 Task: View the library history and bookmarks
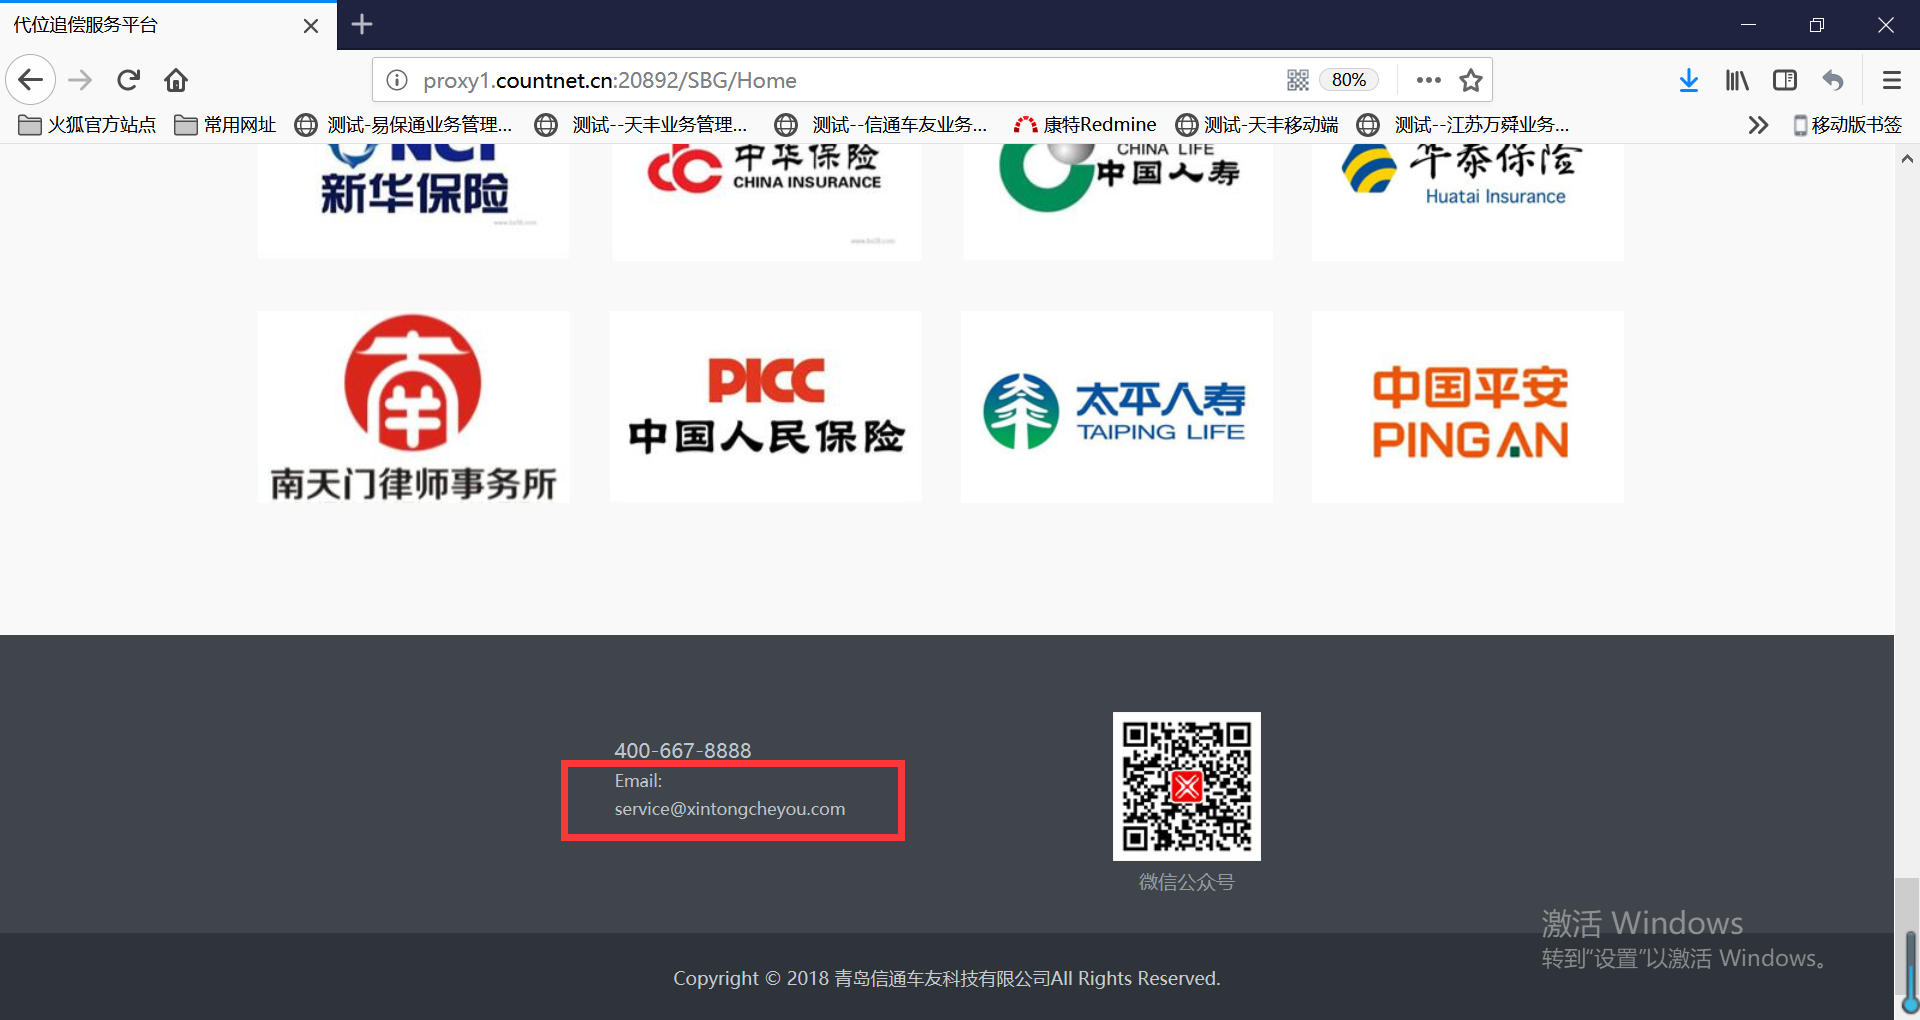tap(1737, 80)
